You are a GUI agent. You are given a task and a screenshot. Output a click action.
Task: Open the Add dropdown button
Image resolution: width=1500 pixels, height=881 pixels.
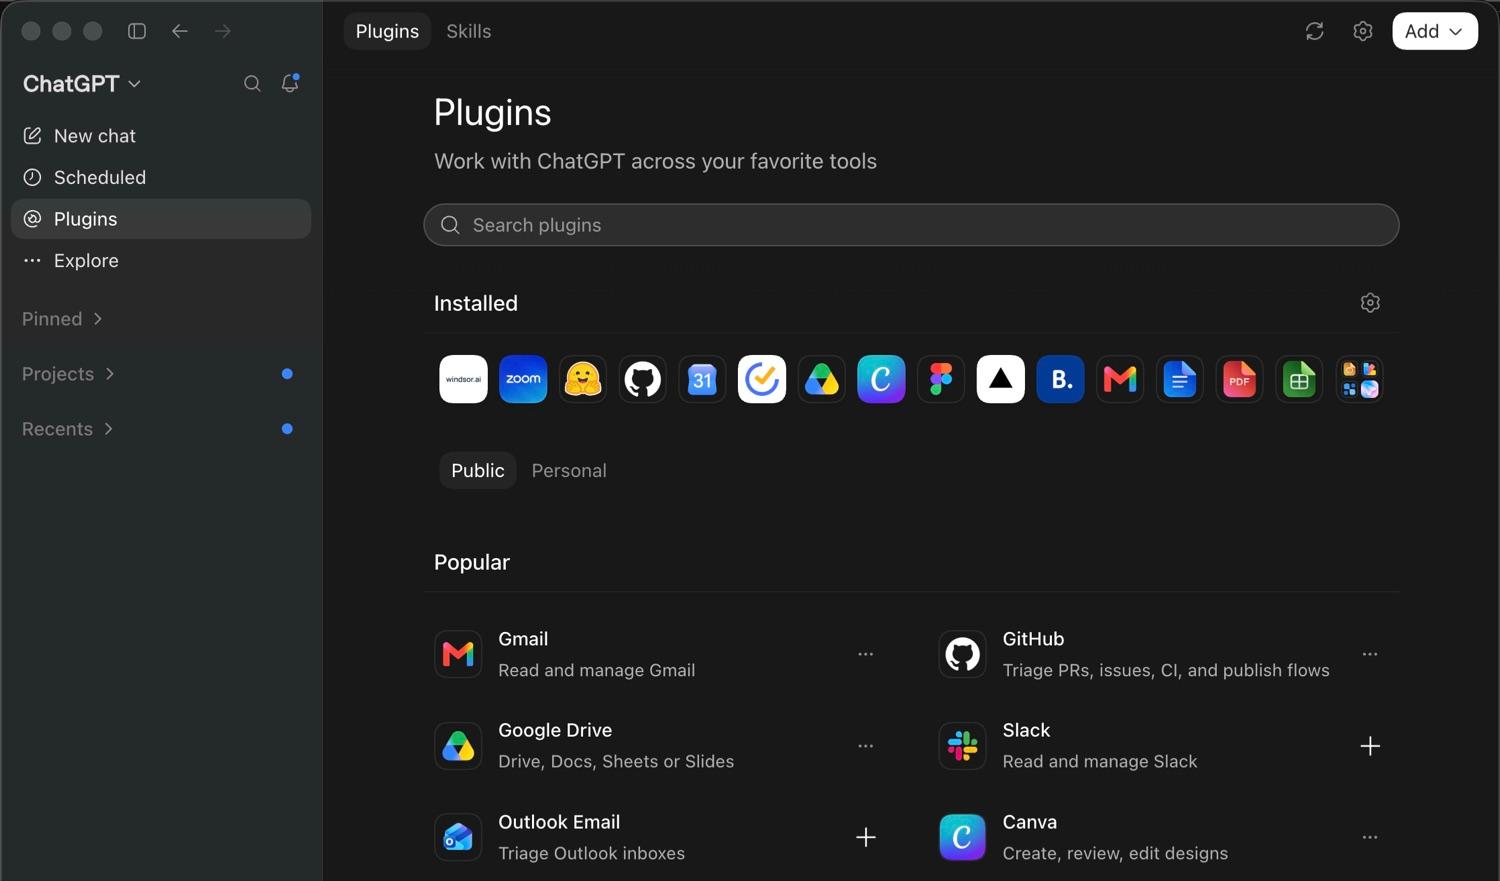coord(1435,31)
